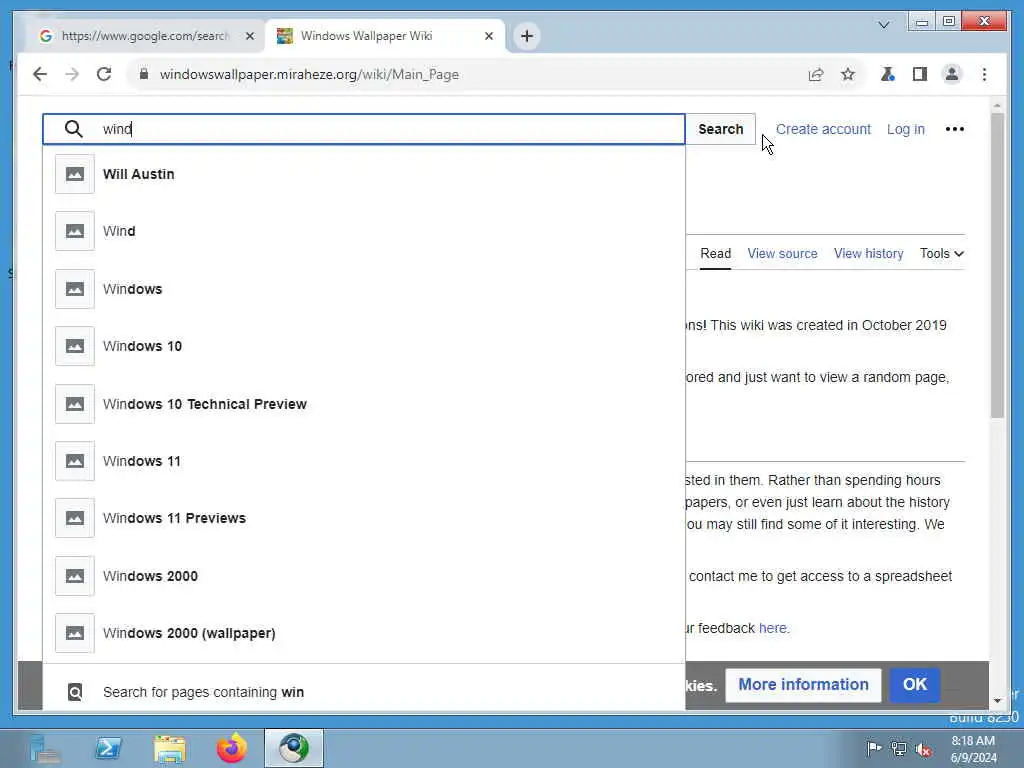Share this page via share icon
The height and width of the screenshot is (768, 1024).
tap(816, 74)
